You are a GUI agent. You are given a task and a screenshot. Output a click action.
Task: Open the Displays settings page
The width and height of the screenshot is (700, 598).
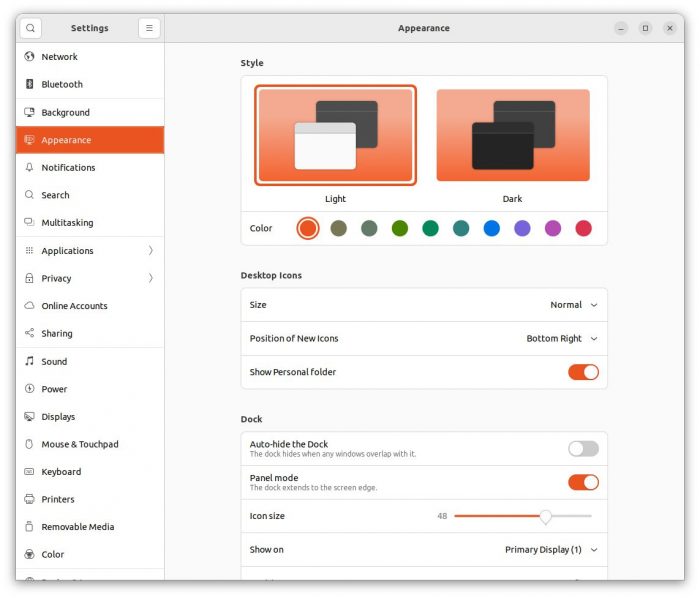pyautogui.click(x=58, y=417)
